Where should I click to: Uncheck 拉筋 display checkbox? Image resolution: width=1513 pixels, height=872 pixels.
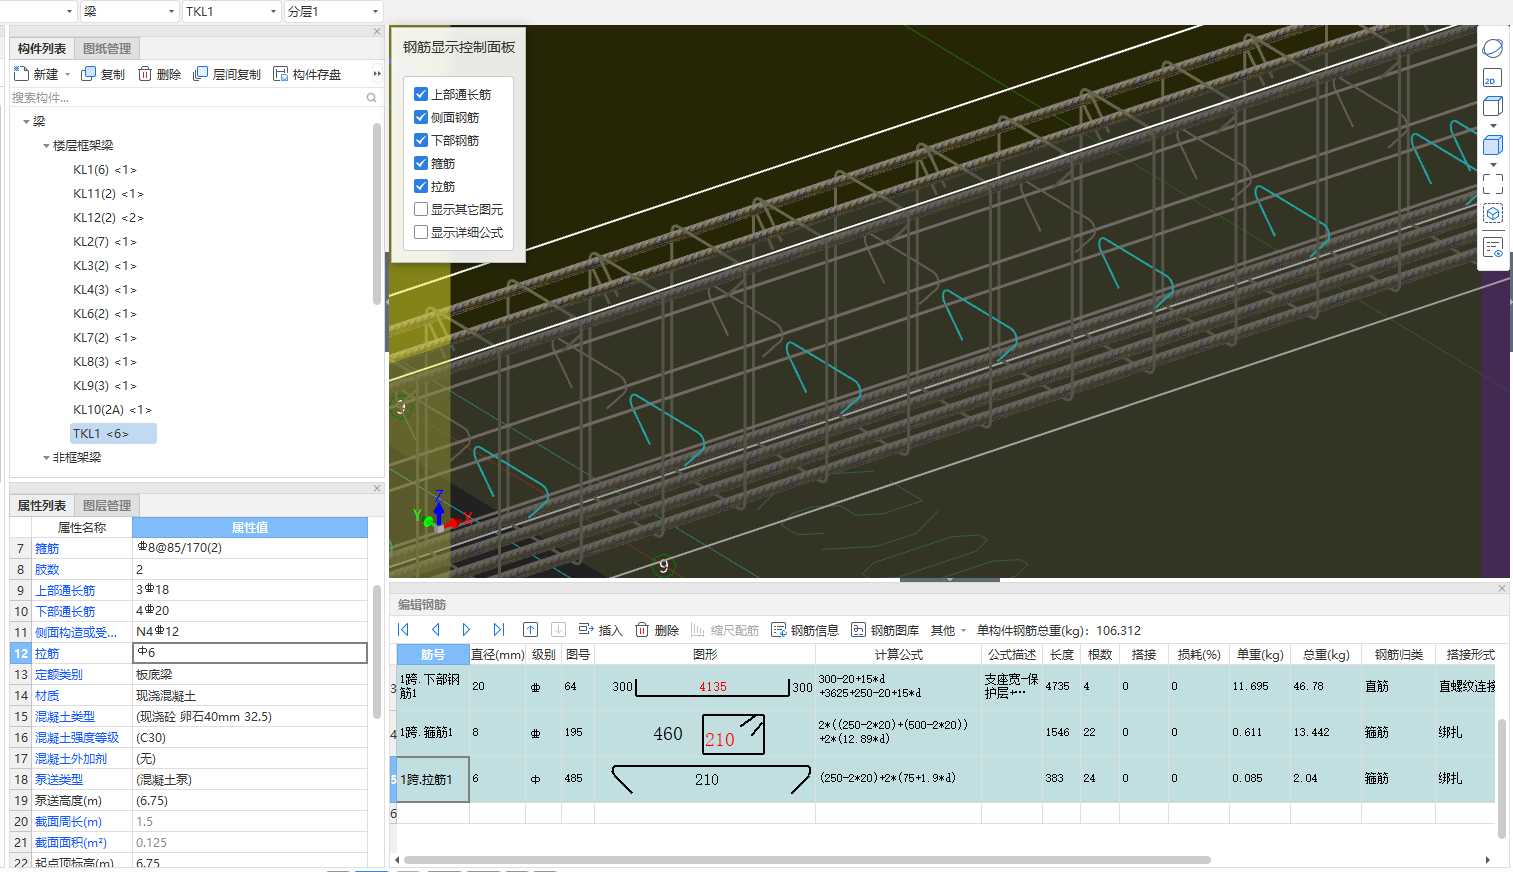421,186
